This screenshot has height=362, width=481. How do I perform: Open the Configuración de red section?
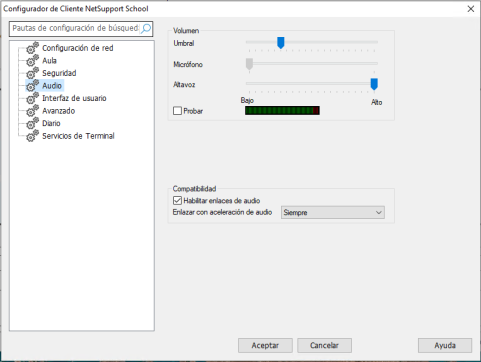click(78, 48)
